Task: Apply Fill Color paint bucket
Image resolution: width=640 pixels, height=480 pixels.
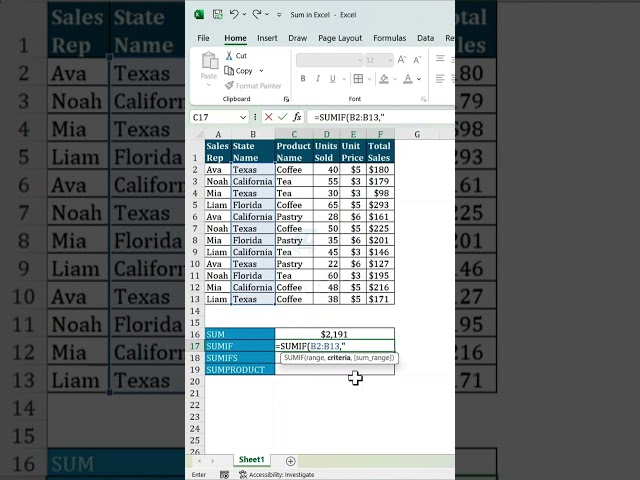Action: (x=384, y=78)
